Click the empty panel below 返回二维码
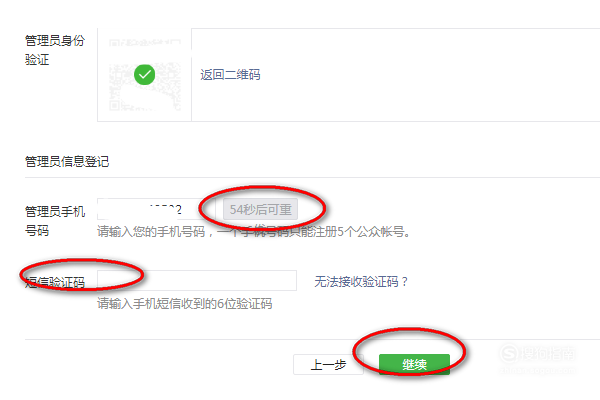The height and width of the screenshot is (400, 600). click(x=396, y=100)
